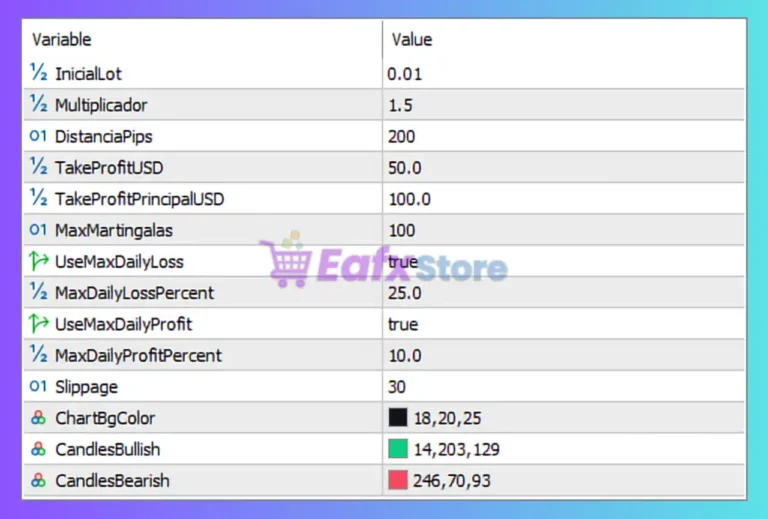
Task: Select the MaxMartingalas variable name
Action: coord(114,231)
